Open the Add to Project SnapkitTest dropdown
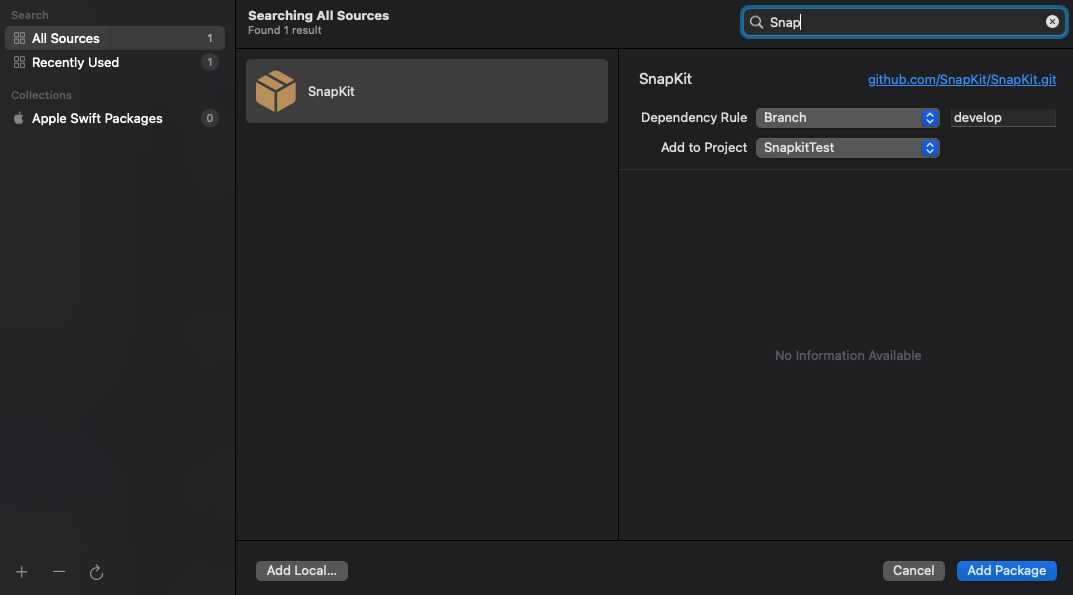Image resolution: width=1073 pixels, height=595 pixels. pyautogui.click(x=847, y=148)
